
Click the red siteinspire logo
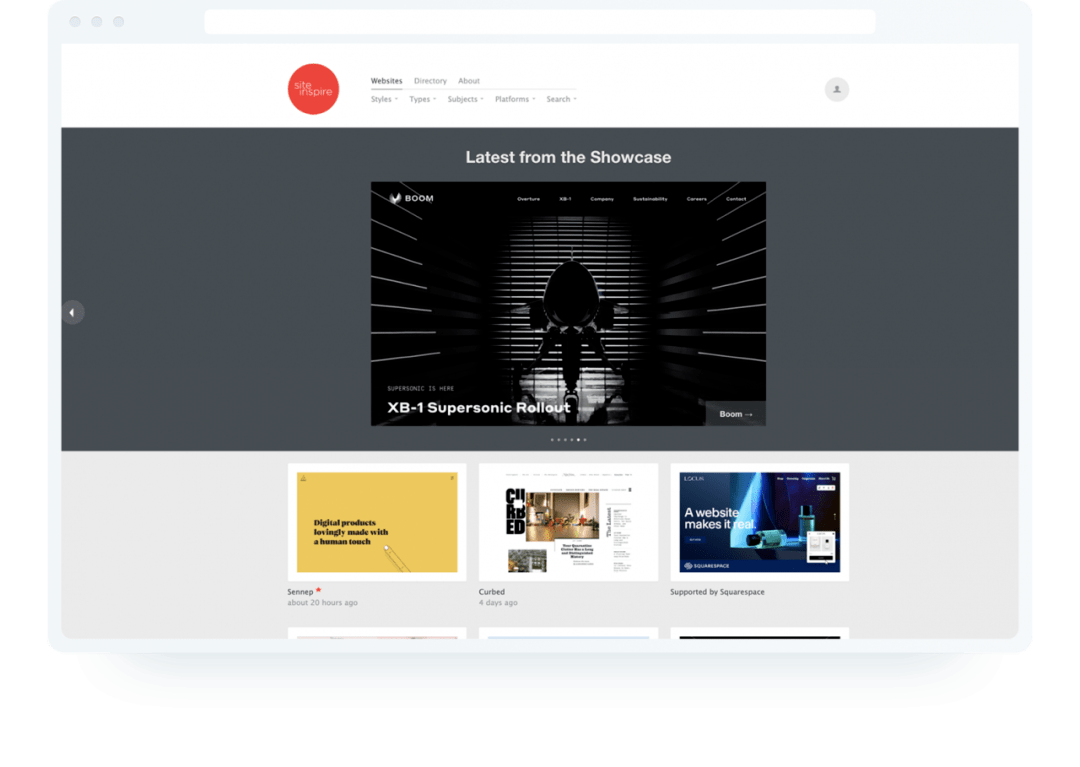[x=313, y=90]
